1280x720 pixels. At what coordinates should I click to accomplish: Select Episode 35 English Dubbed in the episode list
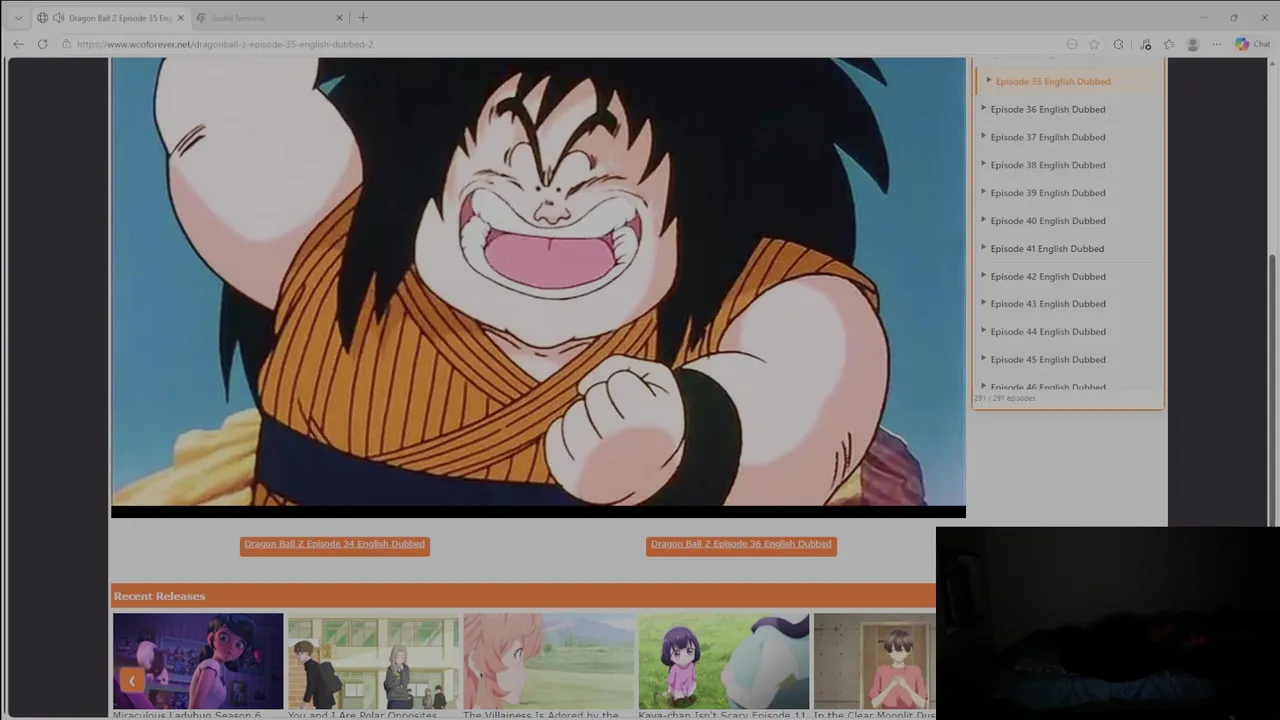tap(1053, 81)
